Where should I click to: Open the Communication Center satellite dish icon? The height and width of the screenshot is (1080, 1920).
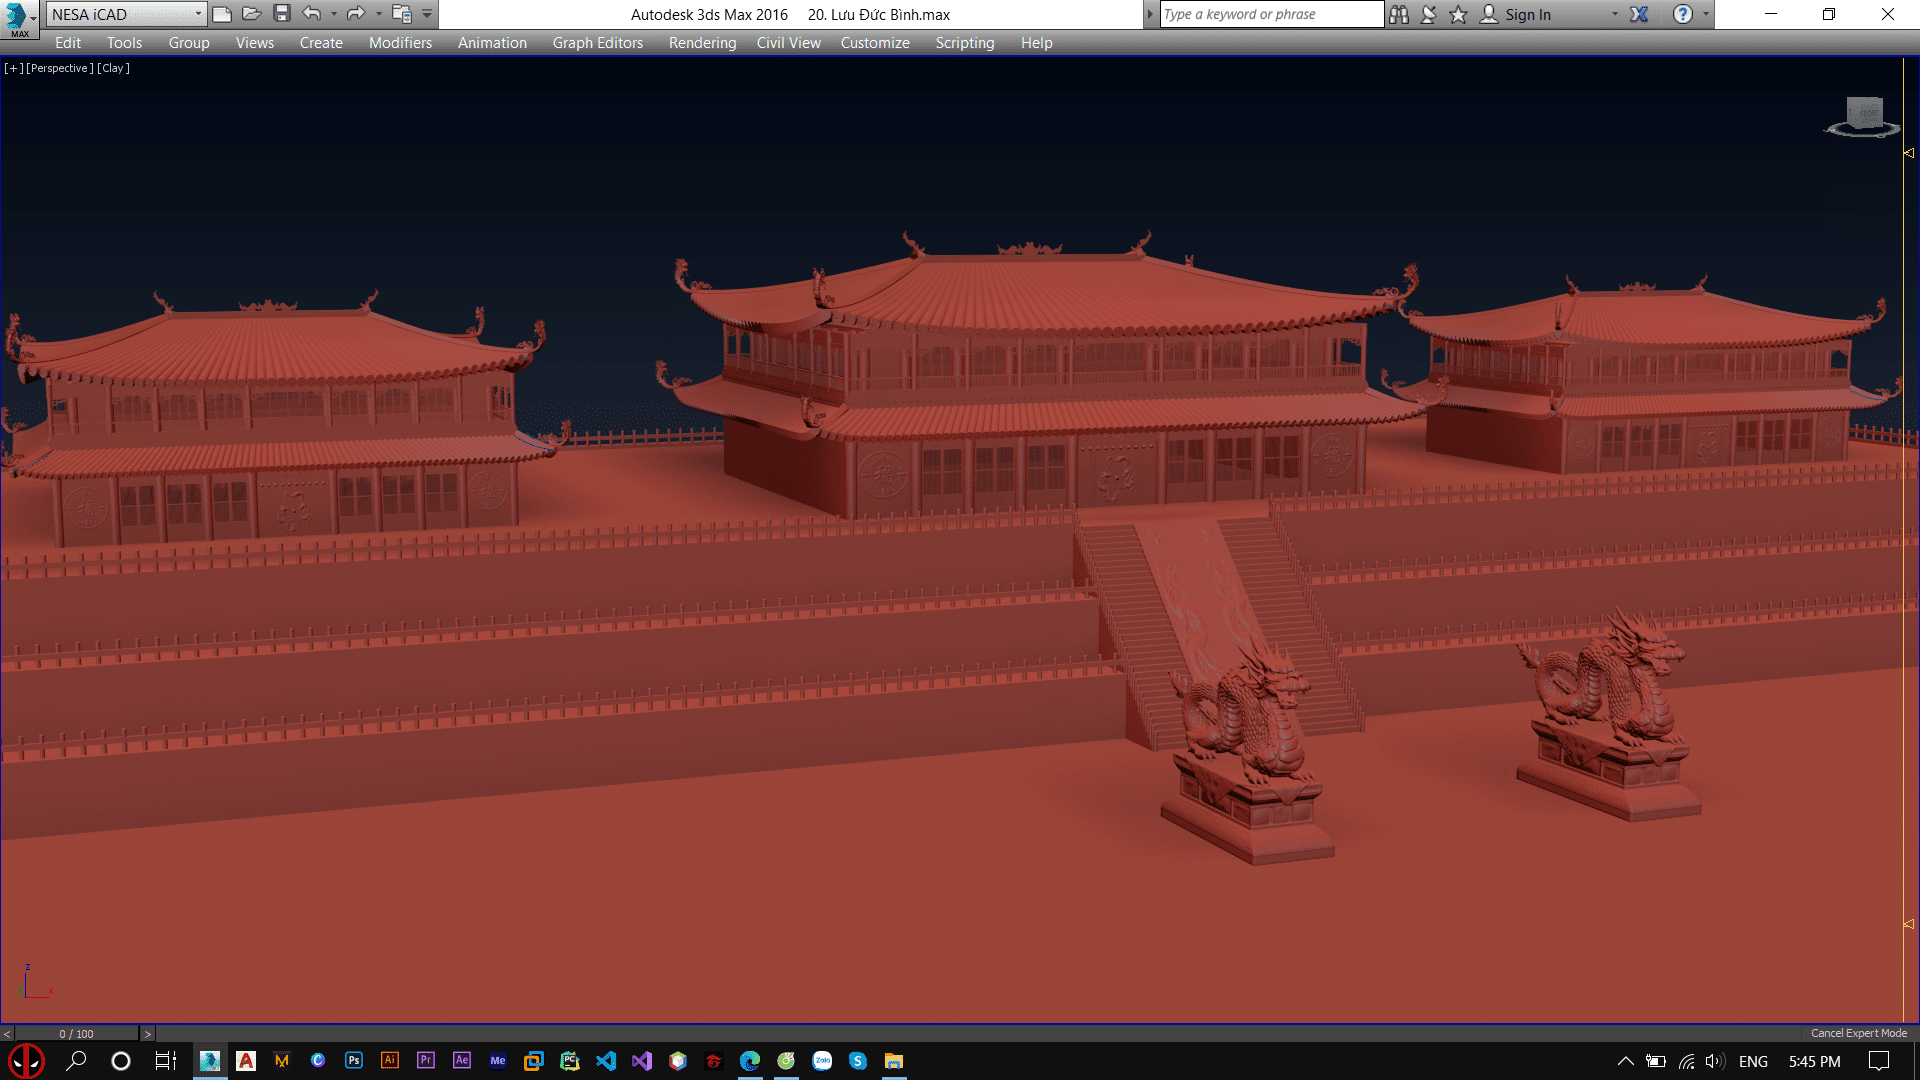[x=1429, y=14]
